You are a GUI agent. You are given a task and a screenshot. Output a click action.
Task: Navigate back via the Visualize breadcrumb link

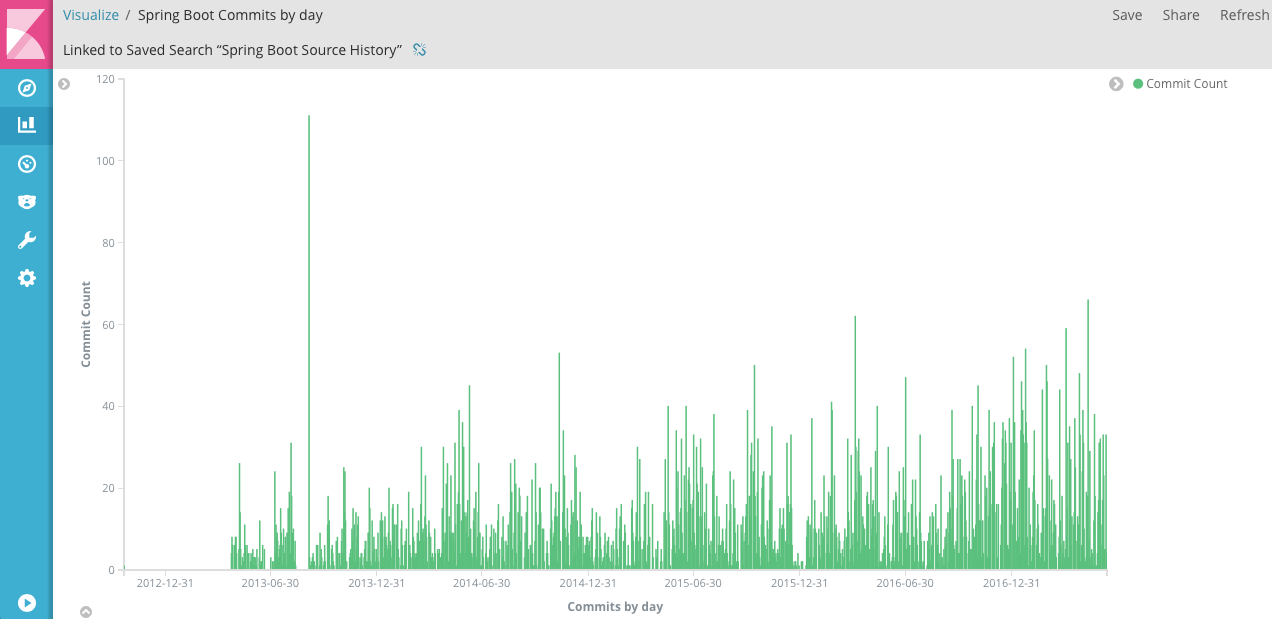(x=91, y=15)
